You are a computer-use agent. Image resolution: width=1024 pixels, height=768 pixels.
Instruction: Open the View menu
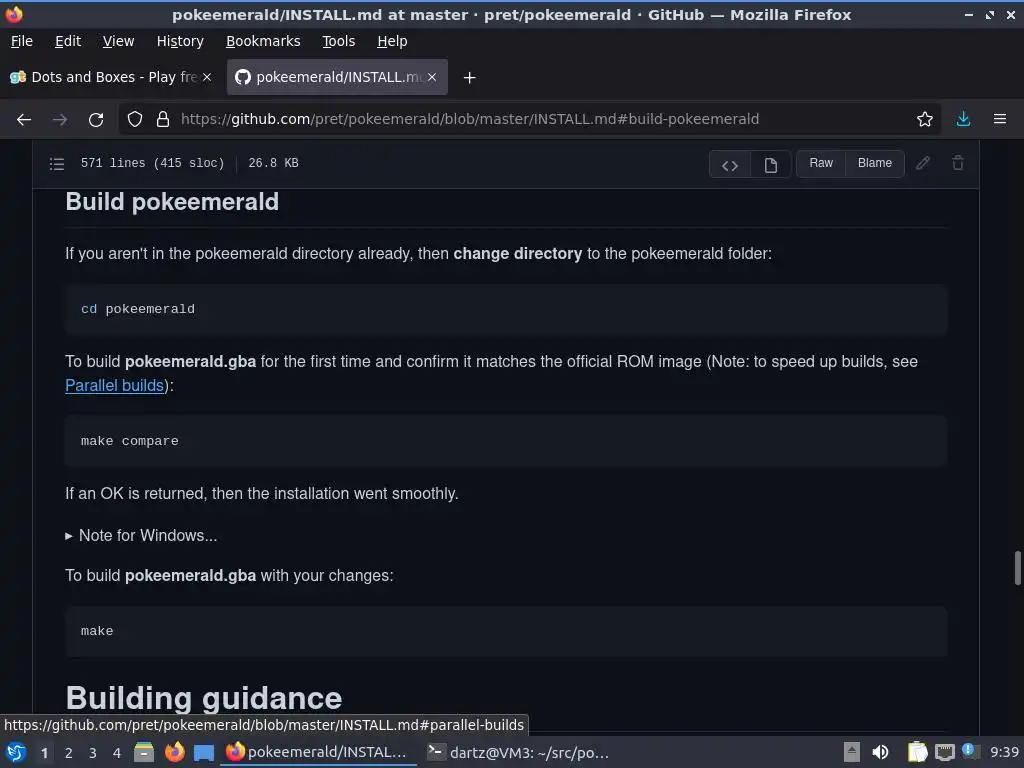(x=118, y=41)
